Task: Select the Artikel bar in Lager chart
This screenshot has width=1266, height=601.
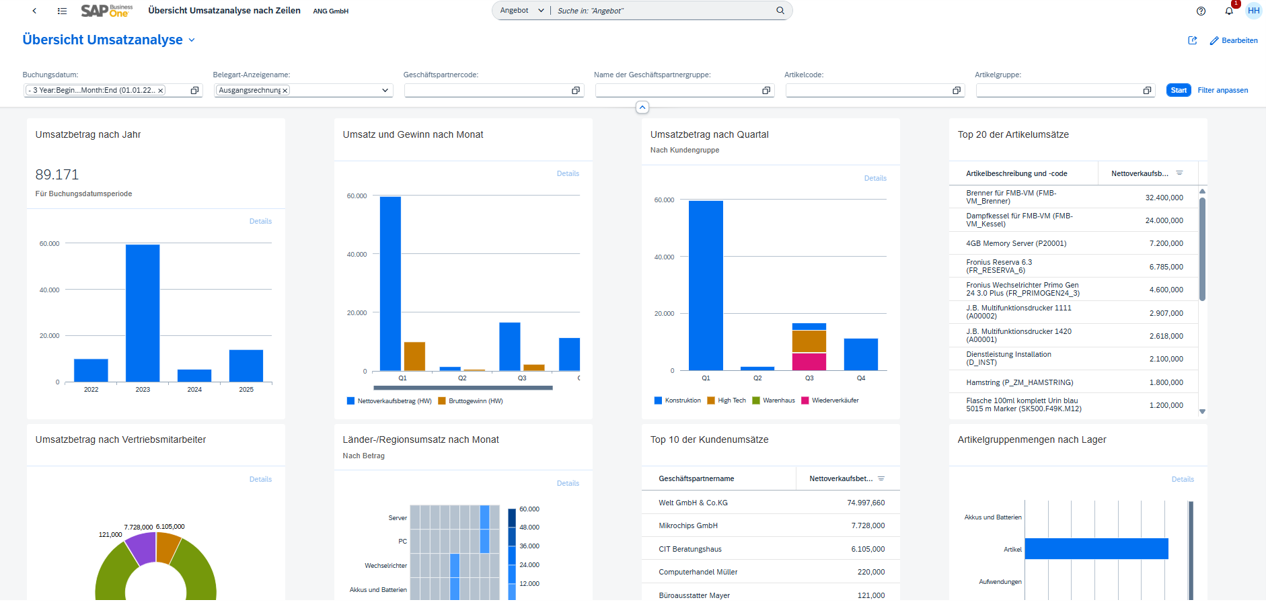Action: (x=1096, y=549)
